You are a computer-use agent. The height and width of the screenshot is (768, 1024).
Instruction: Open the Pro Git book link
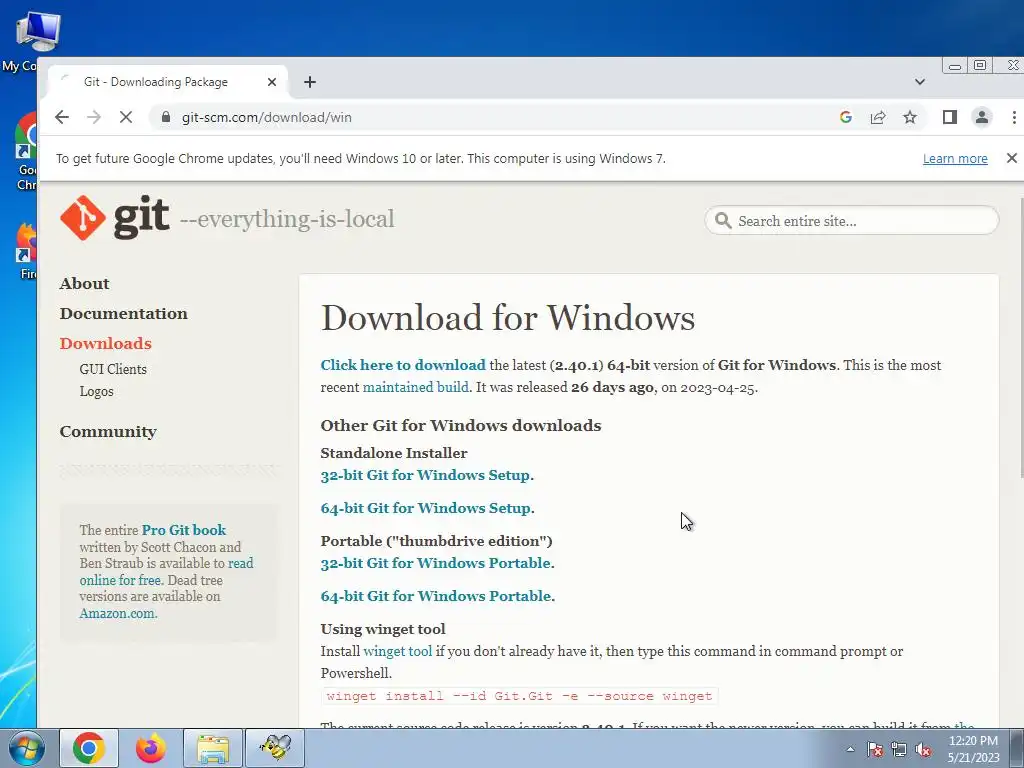[184, 530]
